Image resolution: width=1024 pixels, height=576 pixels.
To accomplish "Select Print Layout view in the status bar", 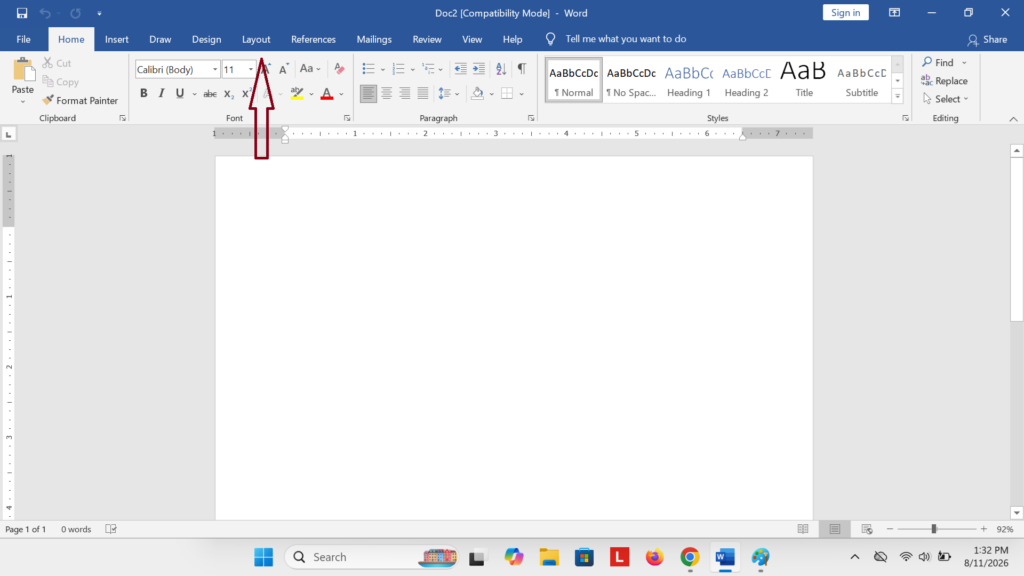I will pyautogui.click(x=835, y=529).
